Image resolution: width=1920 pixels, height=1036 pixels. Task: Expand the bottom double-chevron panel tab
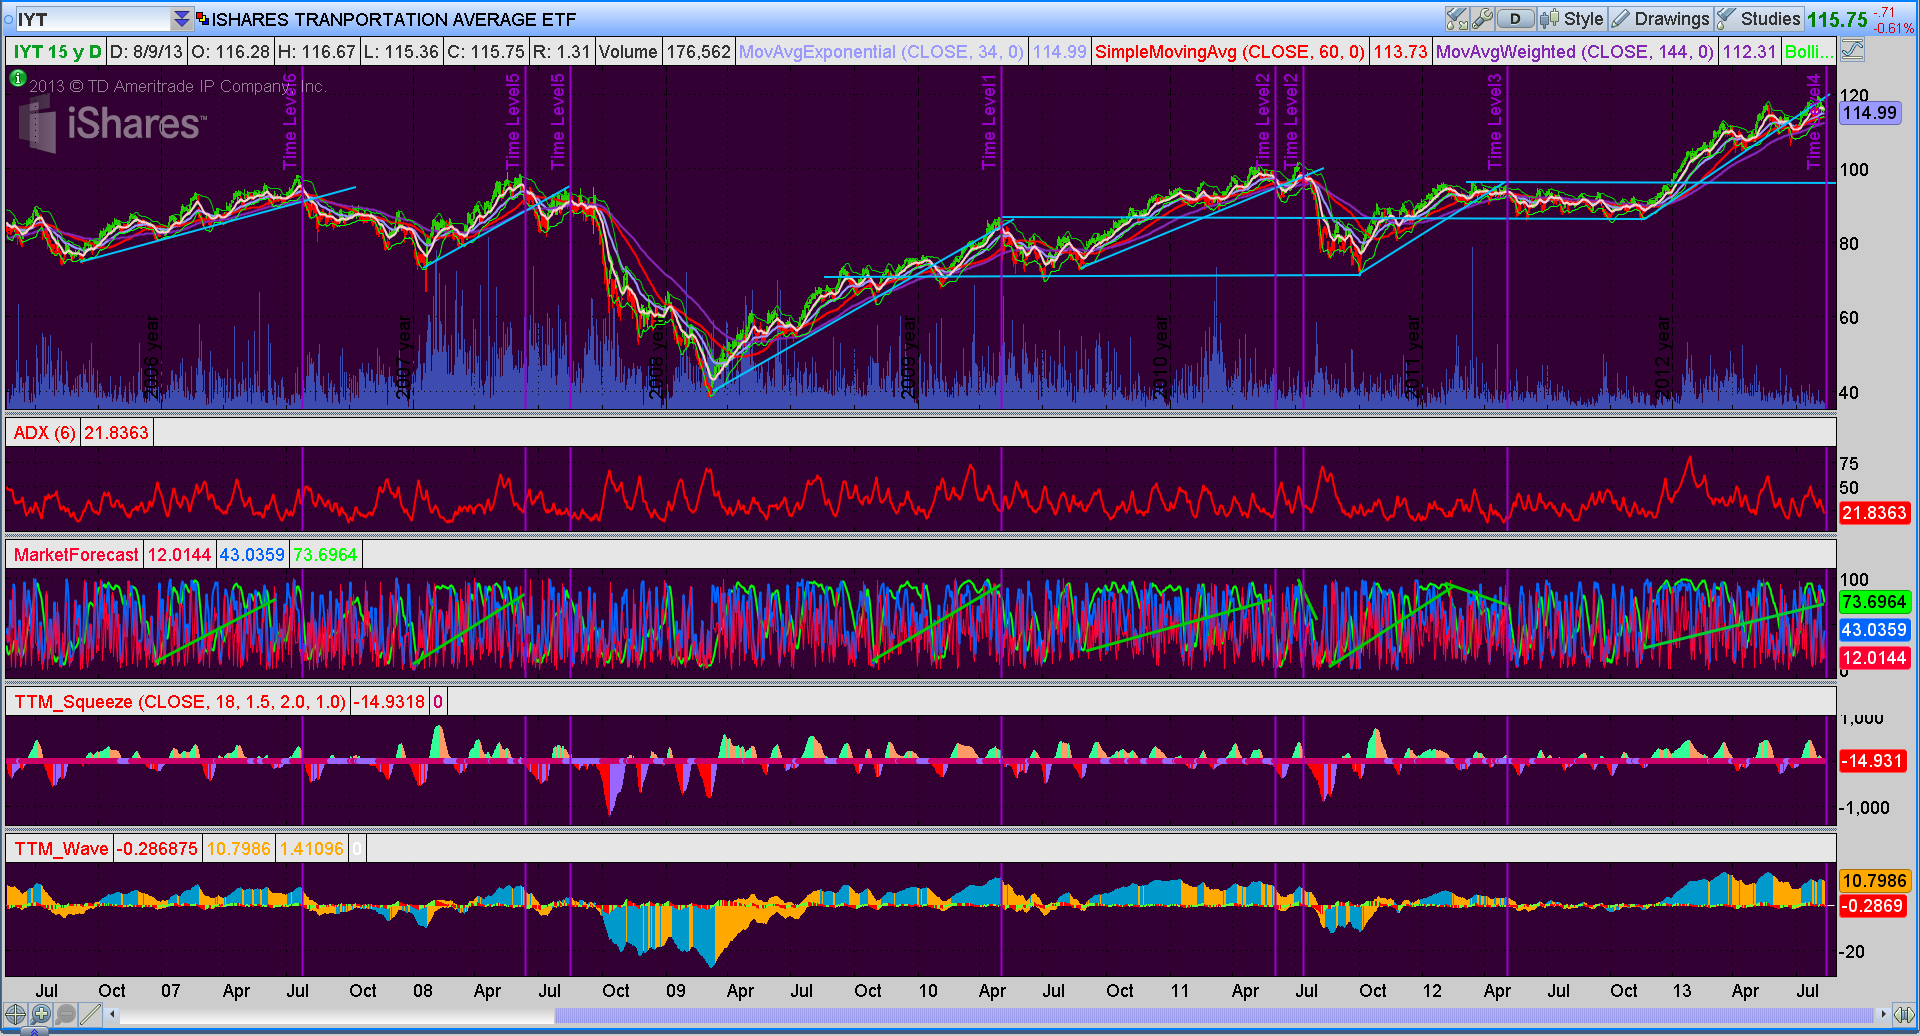click(34, 1030)
